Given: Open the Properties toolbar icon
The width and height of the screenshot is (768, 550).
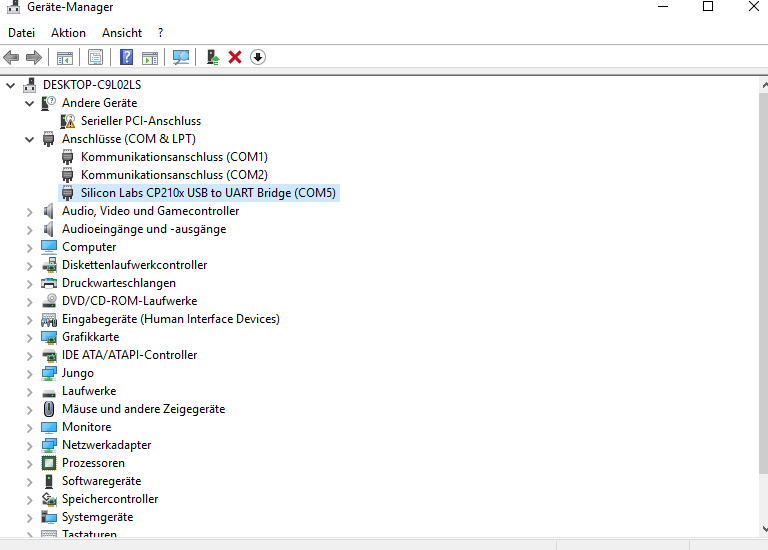Looking at the screenshot, I should tap(96, 57).
